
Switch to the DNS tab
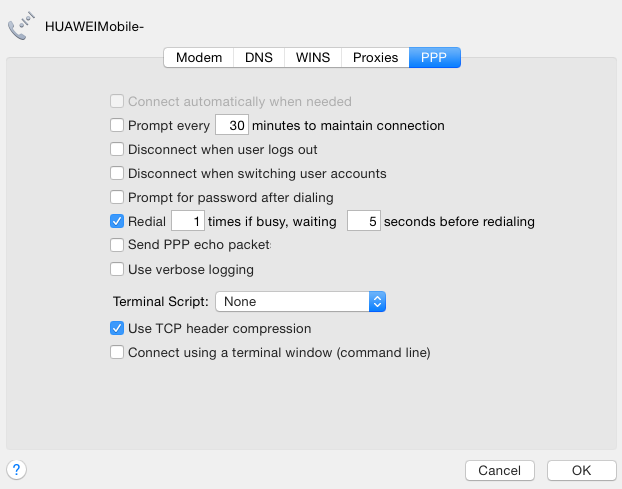coord(259,57)
